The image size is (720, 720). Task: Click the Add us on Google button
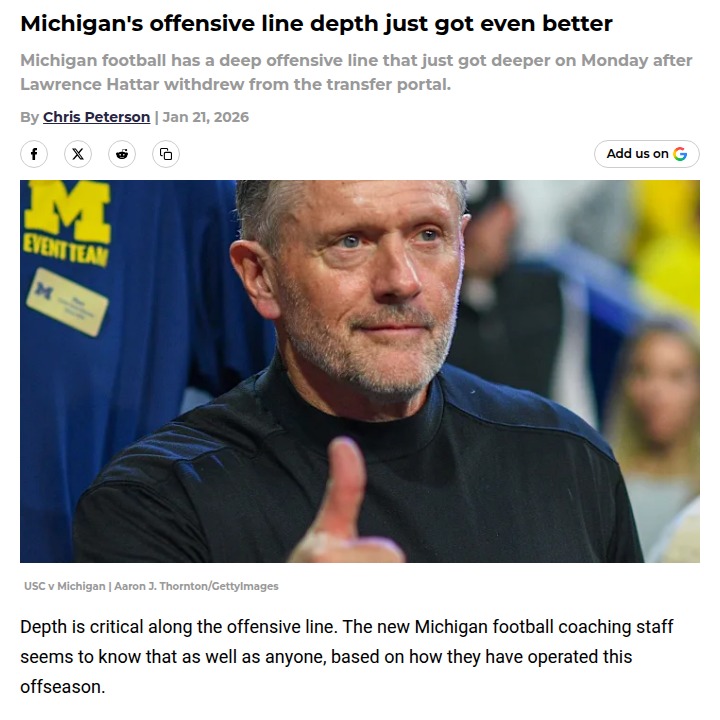pyautogui.click(x=647, y=154)
